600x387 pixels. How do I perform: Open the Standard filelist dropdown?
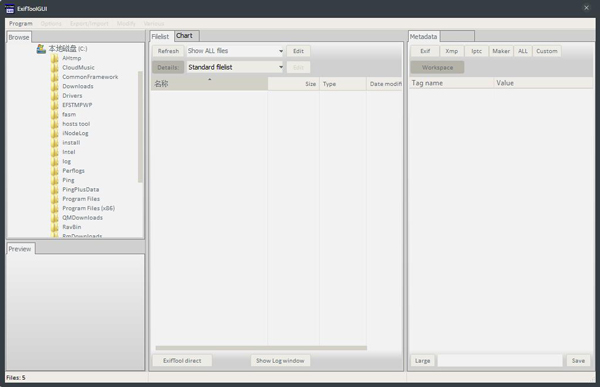235,67
